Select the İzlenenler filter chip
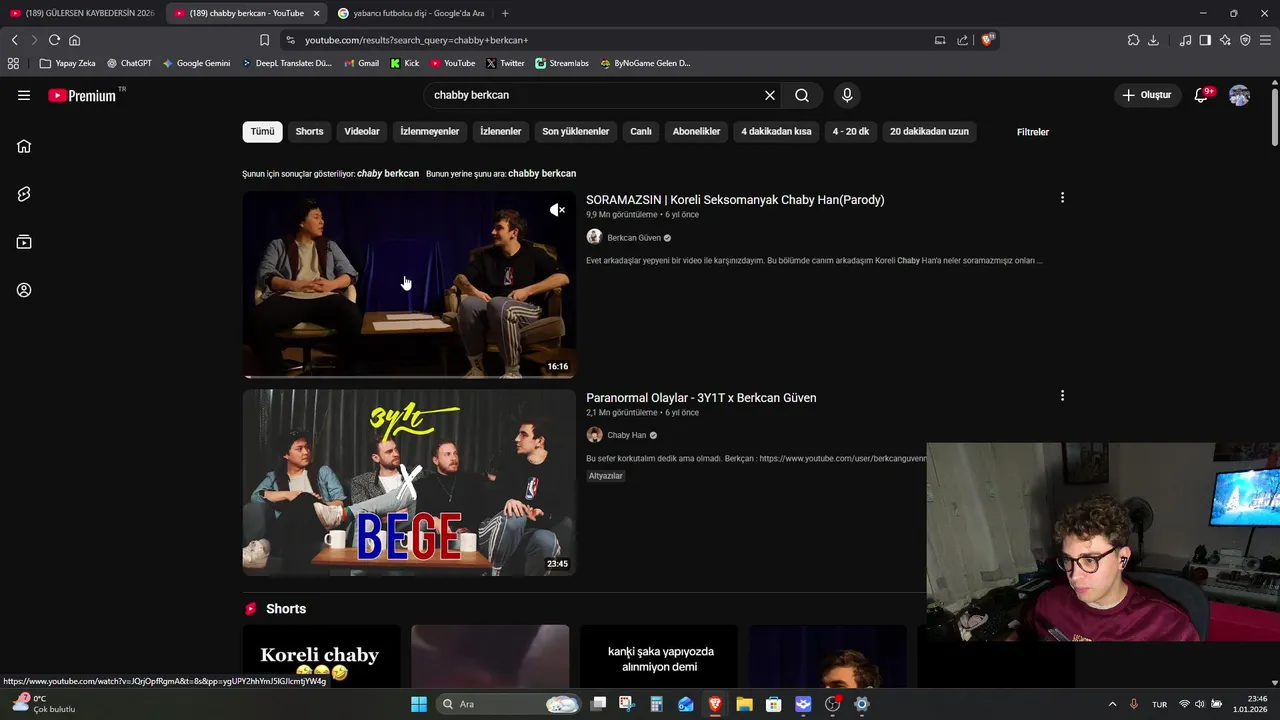 pos(500,132)
